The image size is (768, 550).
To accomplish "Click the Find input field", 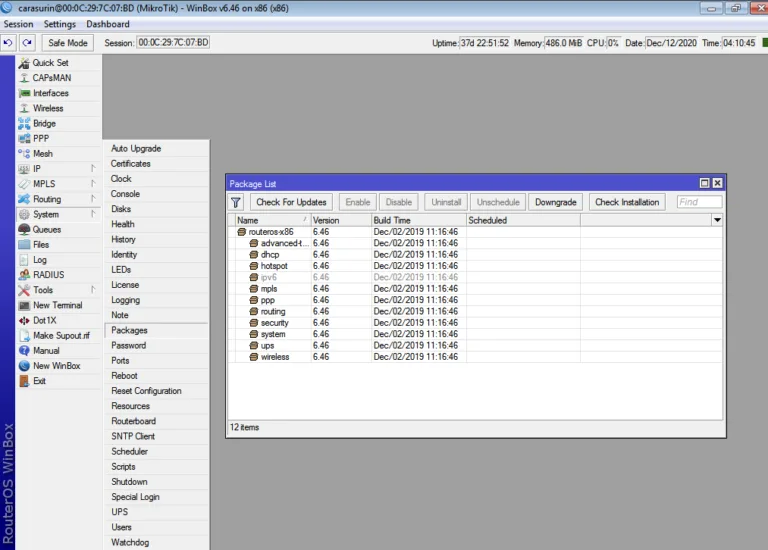I will click(699, 202).
